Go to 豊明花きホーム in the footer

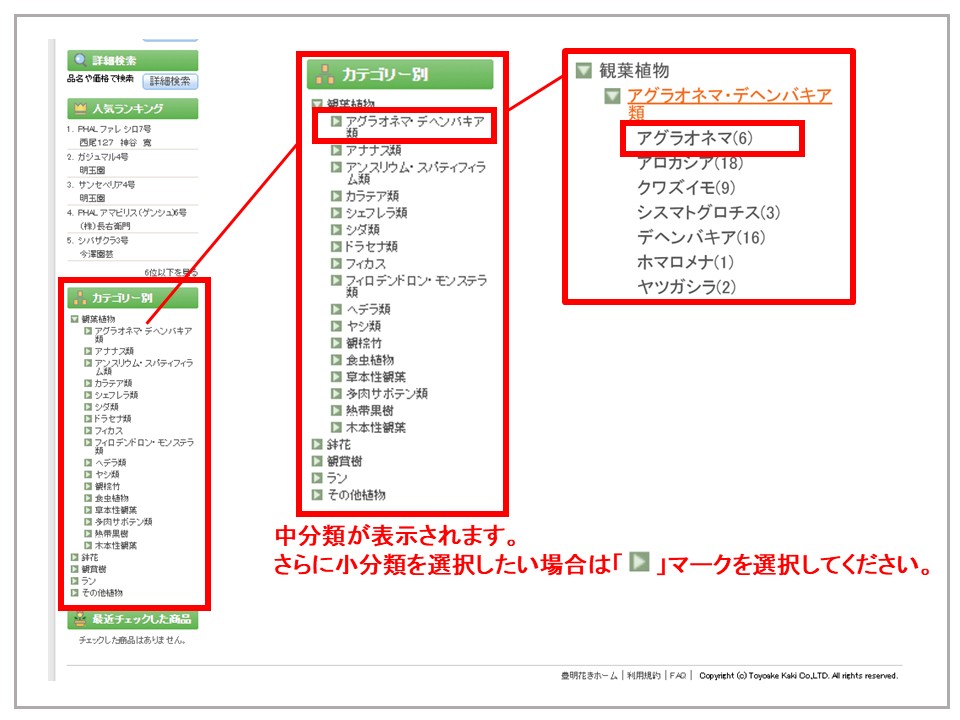[589, 676]
